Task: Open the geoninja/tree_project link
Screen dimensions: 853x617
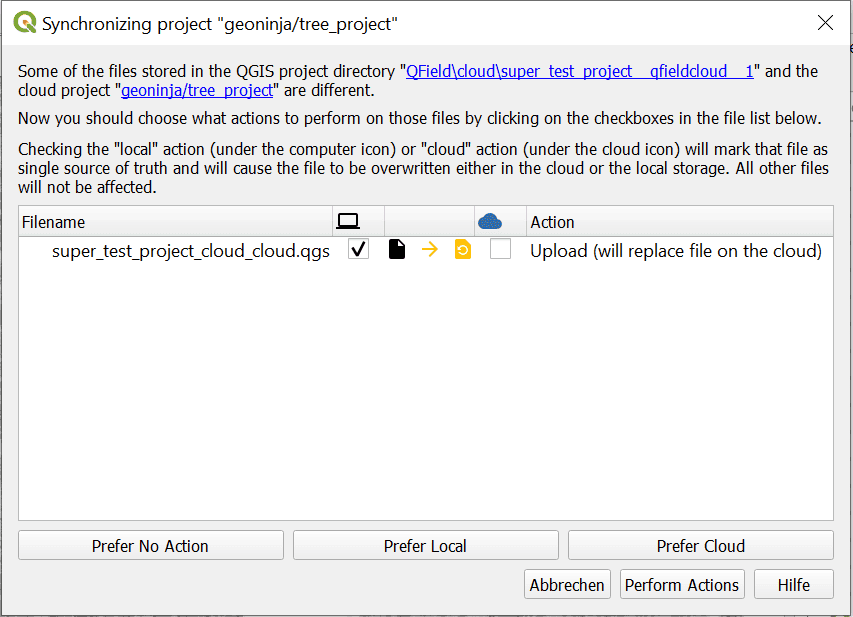Action: point(197,90)
